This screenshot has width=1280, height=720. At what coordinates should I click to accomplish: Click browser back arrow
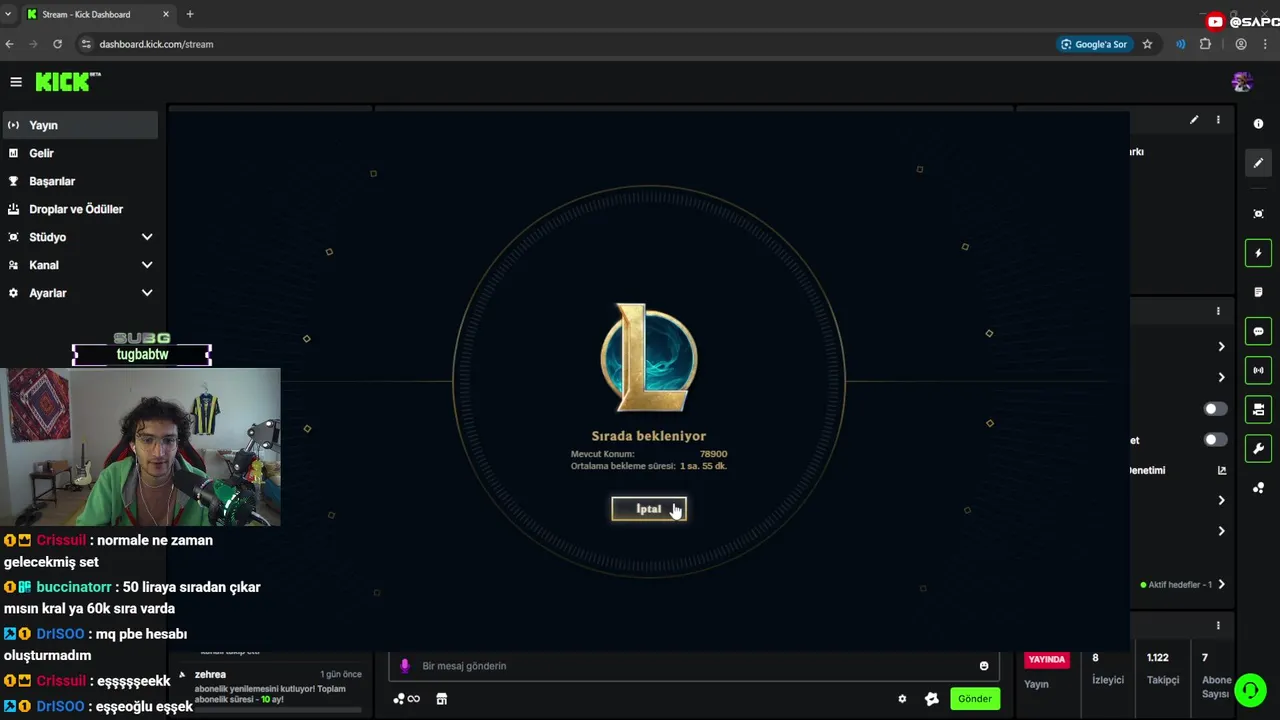[9, 44]
